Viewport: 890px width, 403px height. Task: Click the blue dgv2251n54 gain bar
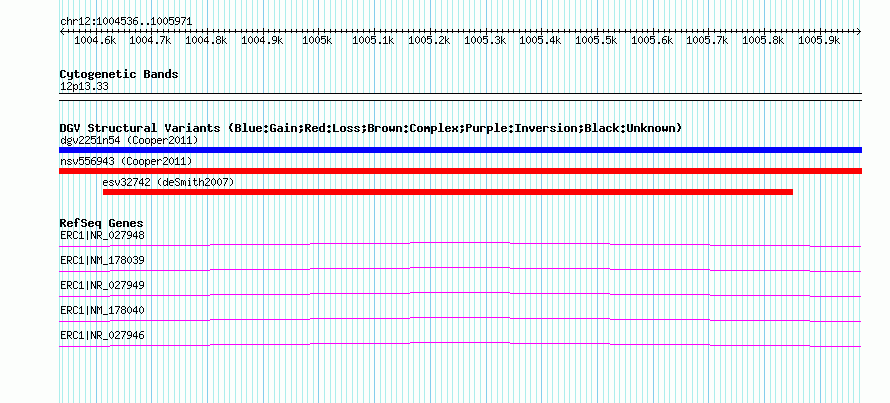pos(460,150)
